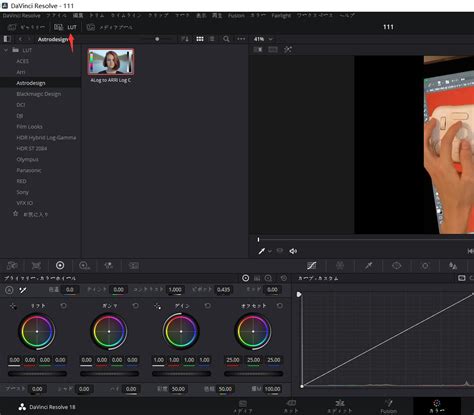Screen dimensions: 474x415
Task: Switch primaries to wheels mode
Action: pyautogui.click(x=245, y=278)
